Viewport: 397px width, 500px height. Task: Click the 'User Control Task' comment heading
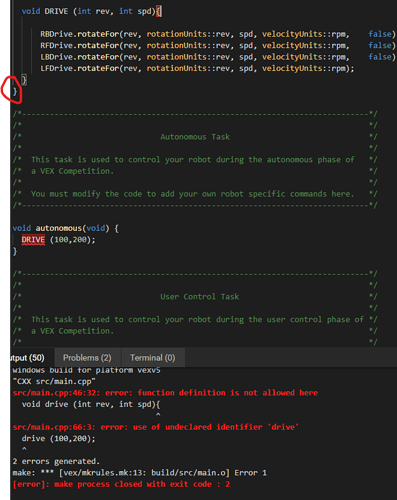[x=200, y=297]
